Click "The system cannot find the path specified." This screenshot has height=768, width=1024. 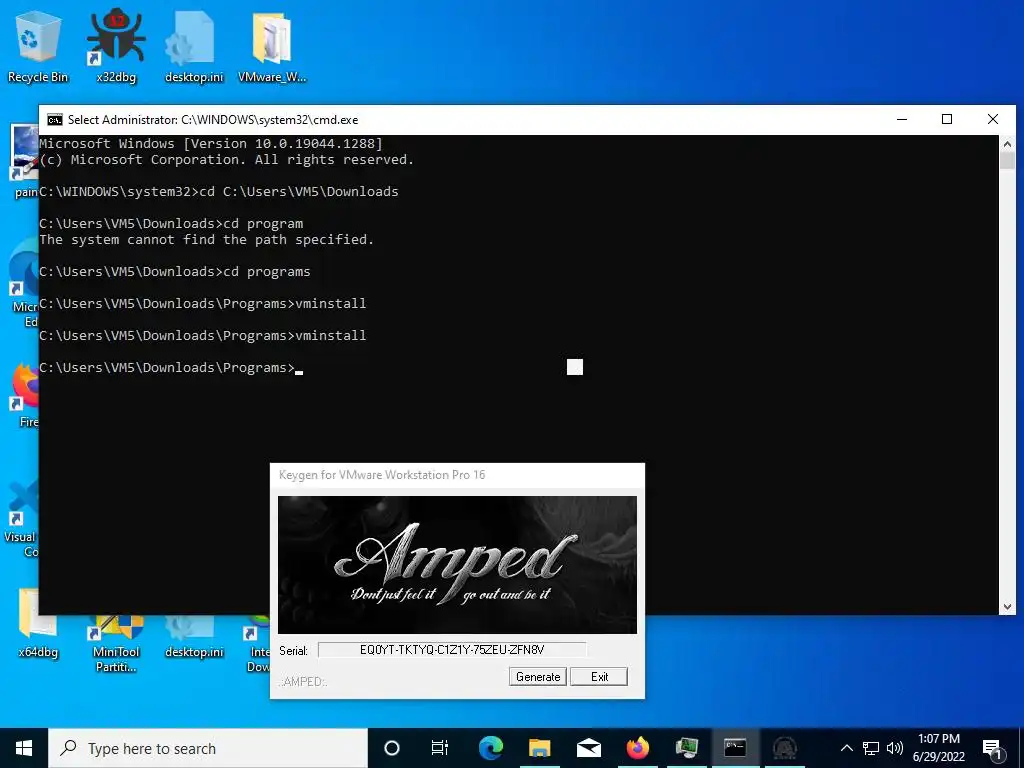[206, 240]
